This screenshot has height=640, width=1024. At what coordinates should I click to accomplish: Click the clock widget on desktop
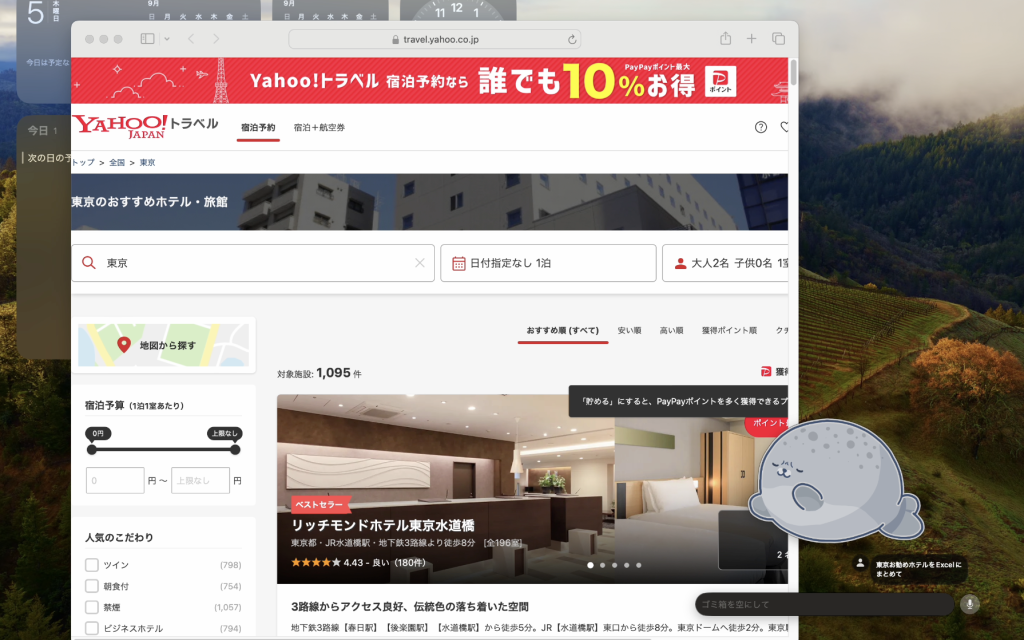click(458, 10)
